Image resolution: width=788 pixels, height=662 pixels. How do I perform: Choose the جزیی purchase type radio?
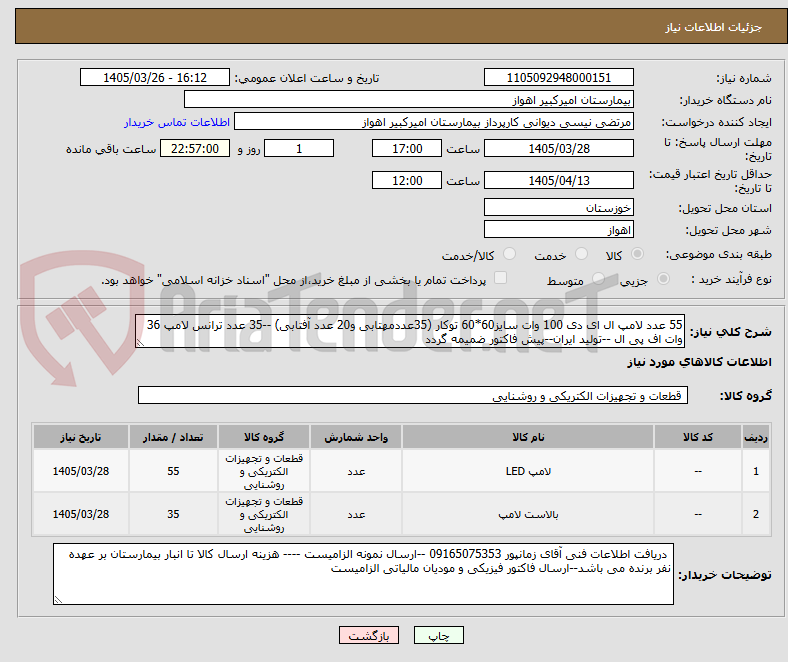[x=663, y=278]
